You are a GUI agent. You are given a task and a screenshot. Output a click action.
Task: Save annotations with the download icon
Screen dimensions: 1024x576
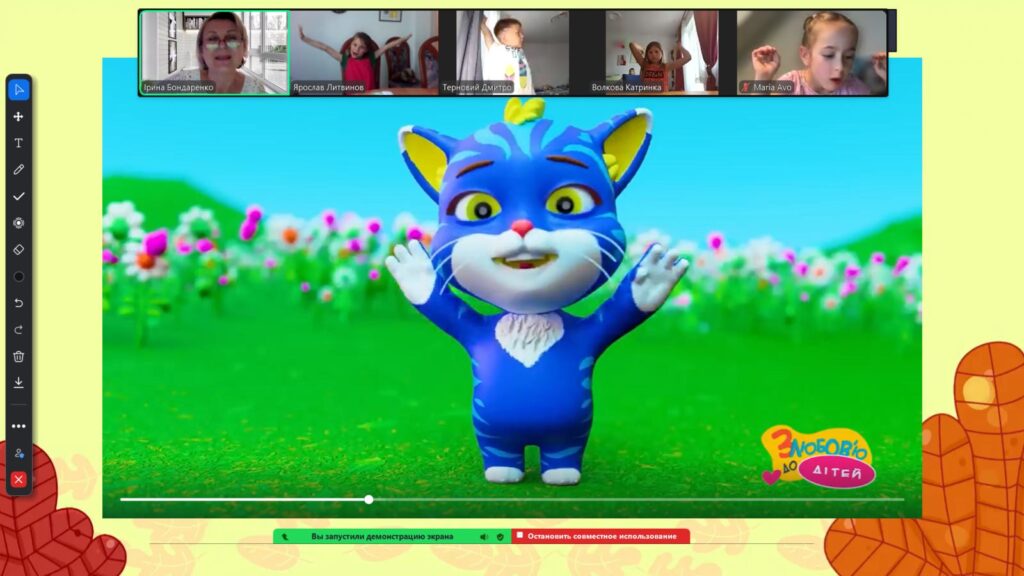[18, 382]
